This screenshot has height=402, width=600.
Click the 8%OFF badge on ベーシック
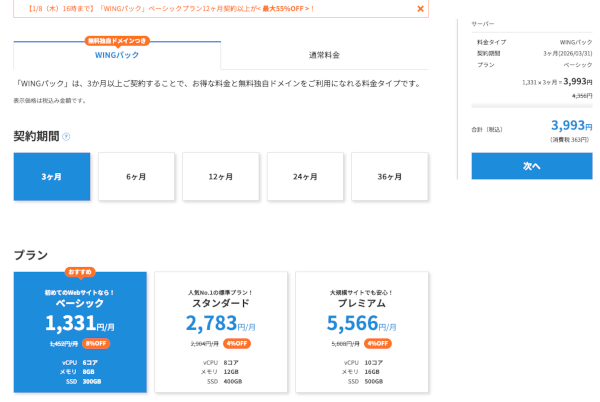tap(97, 343)
